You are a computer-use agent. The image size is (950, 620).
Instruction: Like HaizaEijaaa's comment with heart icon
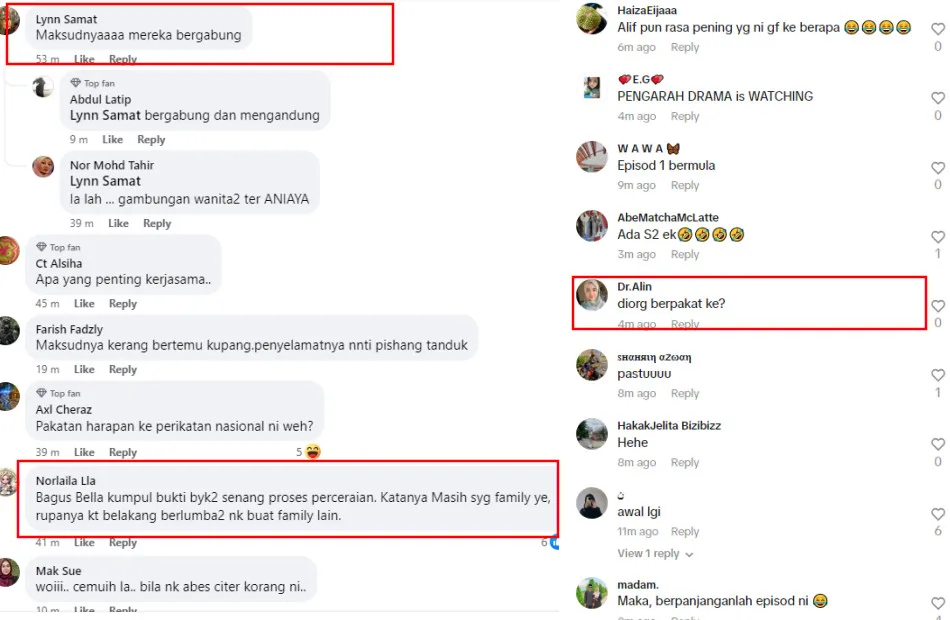point(938,28)
